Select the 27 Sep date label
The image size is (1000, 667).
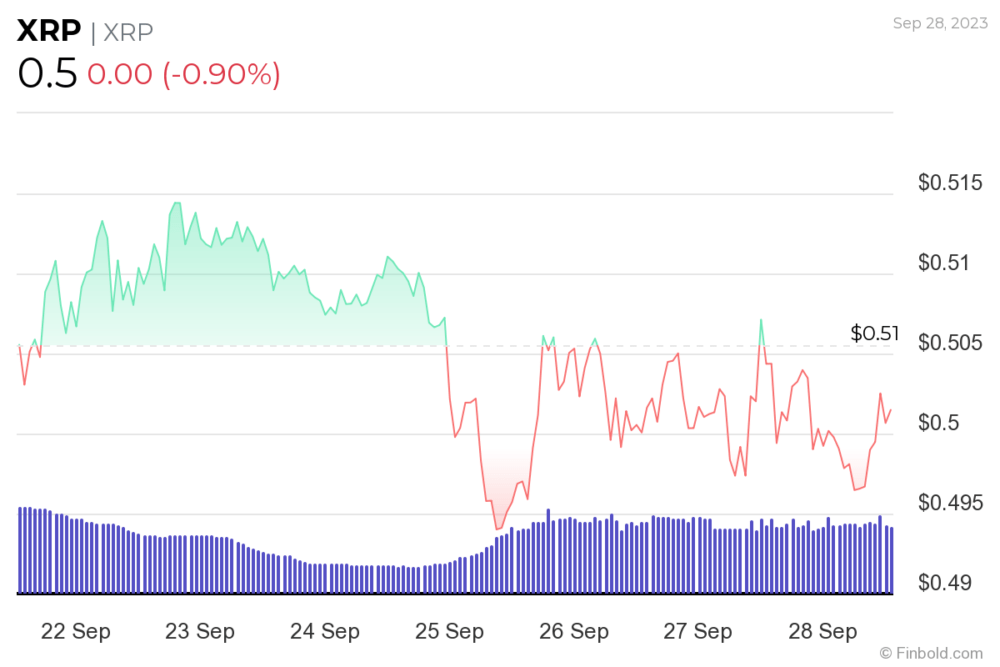pyautogui.click(x=697, y=631)
